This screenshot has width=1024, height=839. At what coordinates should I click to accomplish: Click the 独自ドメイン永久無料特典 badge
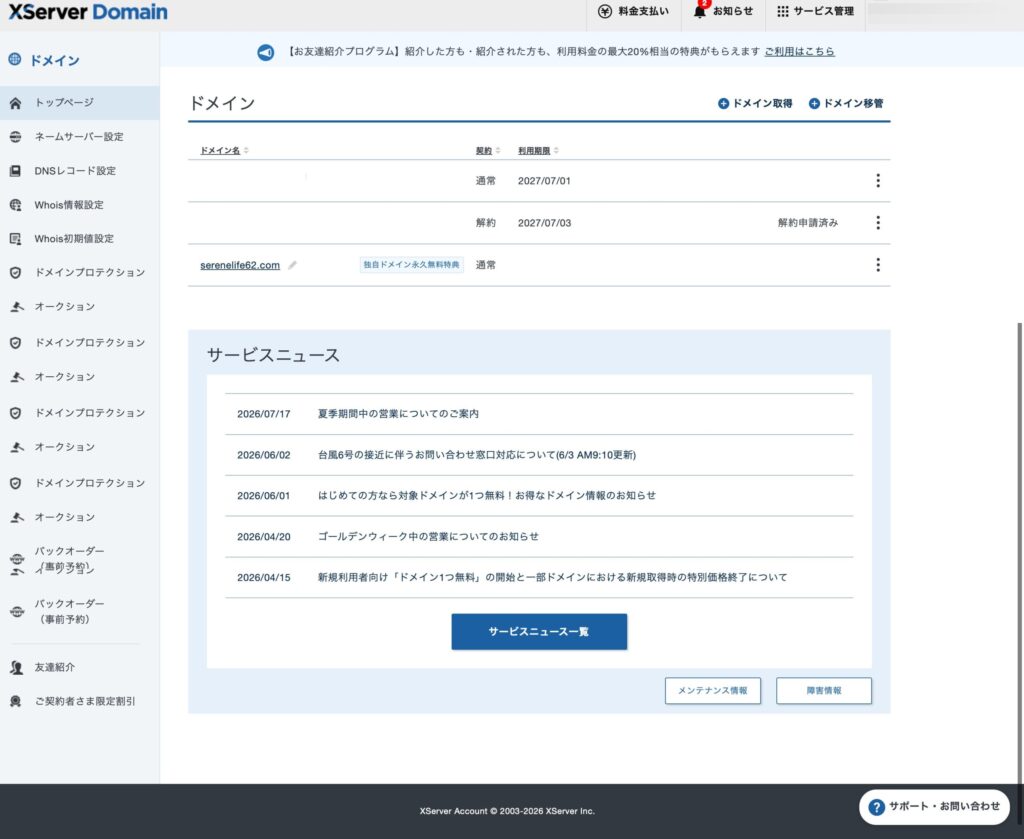(411, 264)
